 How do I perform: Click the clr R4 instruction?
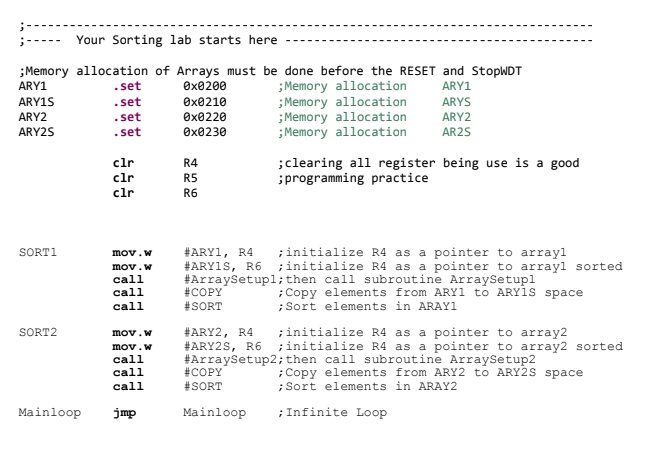pyautogui.click(x=155, y=163)
